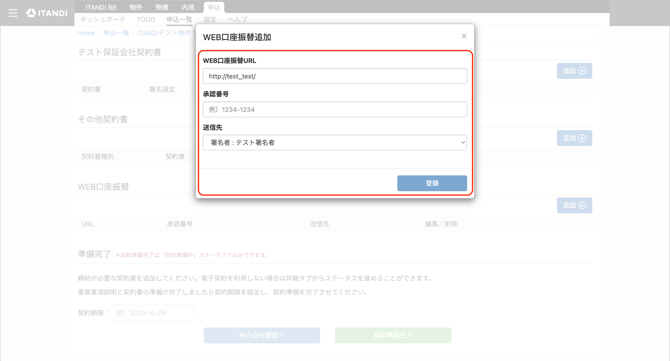The height and width of the screenshot is (361, 670).
Task: Close the WEB口座振替追加 dialog
Action: [464, 36]
